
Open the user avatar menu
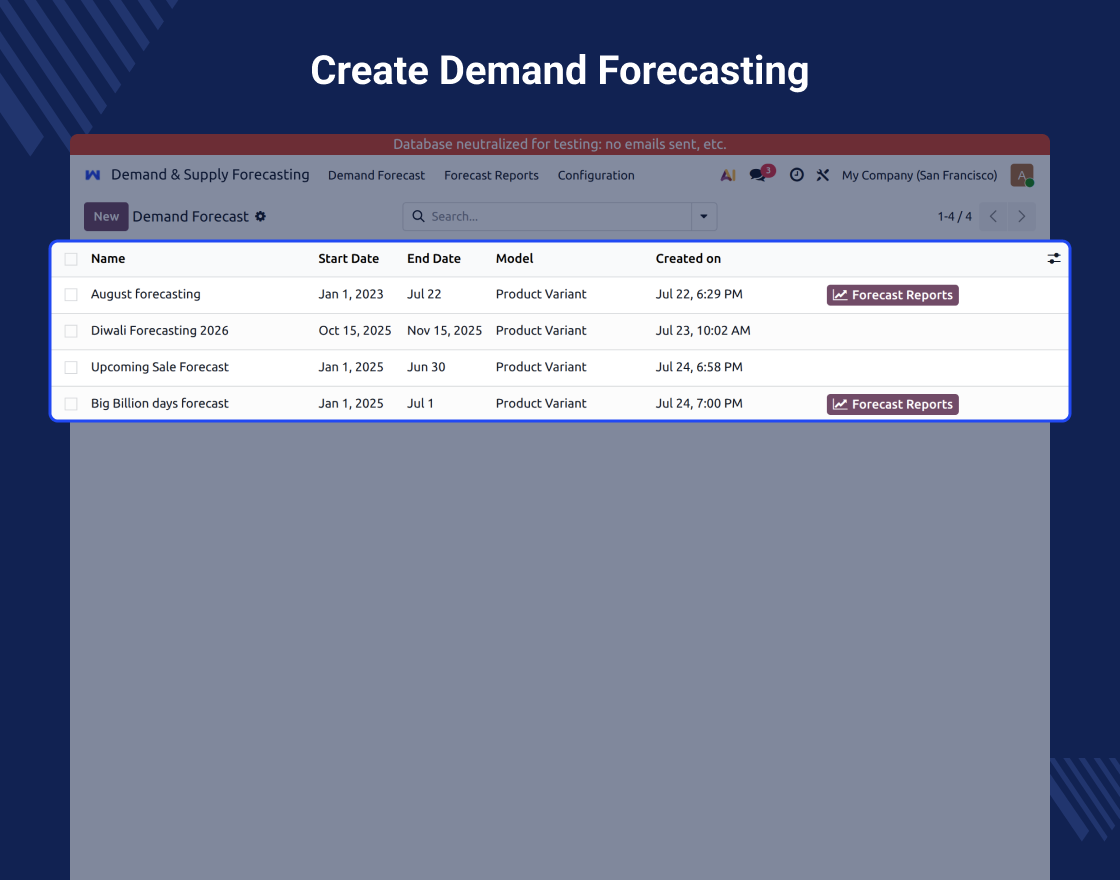click(1022, 175)
